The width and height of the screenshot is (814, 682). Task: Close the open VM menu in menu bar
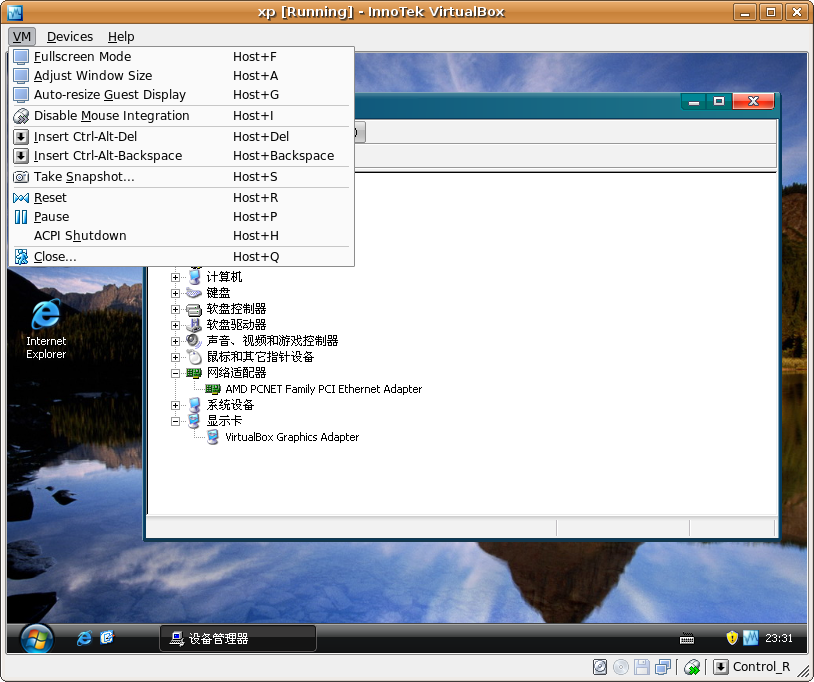[22, 37]
